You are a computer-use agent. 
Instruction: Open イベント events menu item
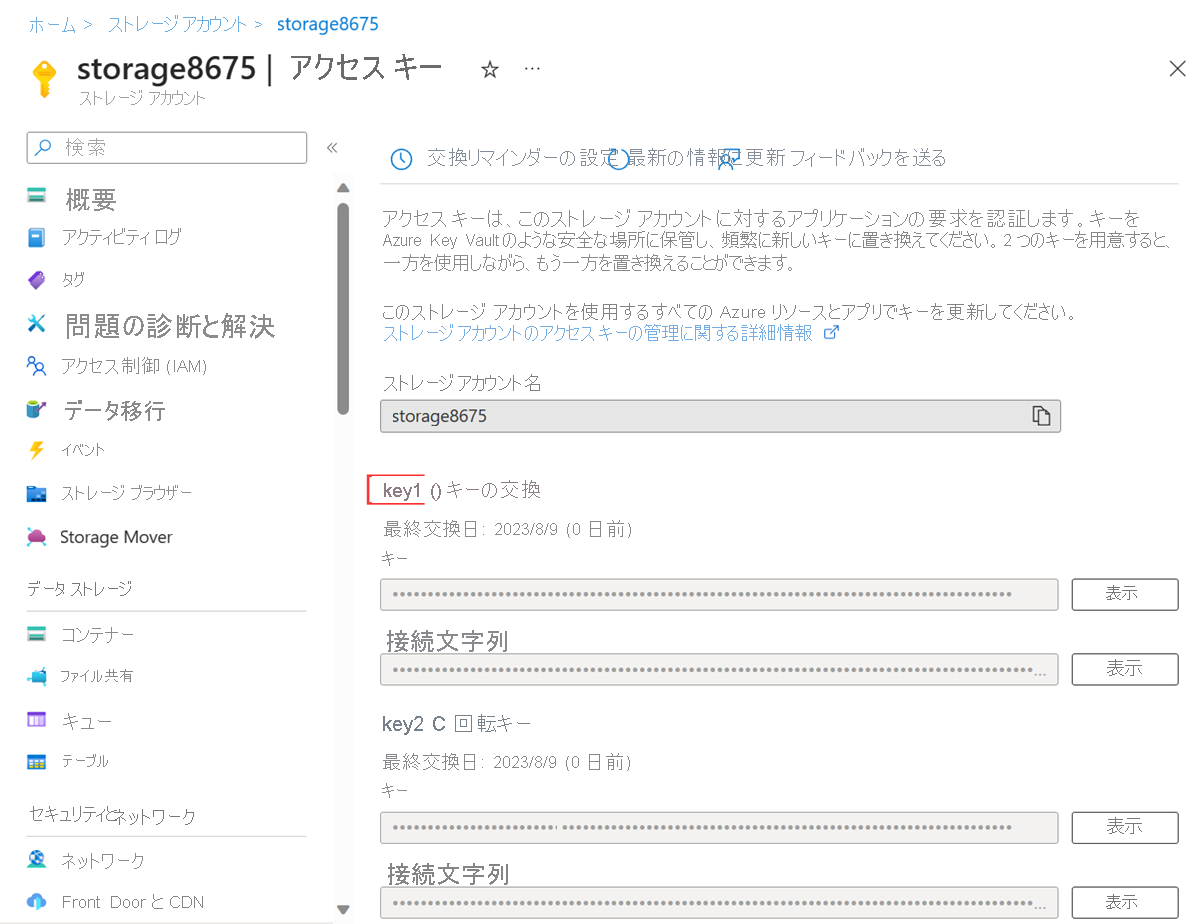tap(83, 450)
